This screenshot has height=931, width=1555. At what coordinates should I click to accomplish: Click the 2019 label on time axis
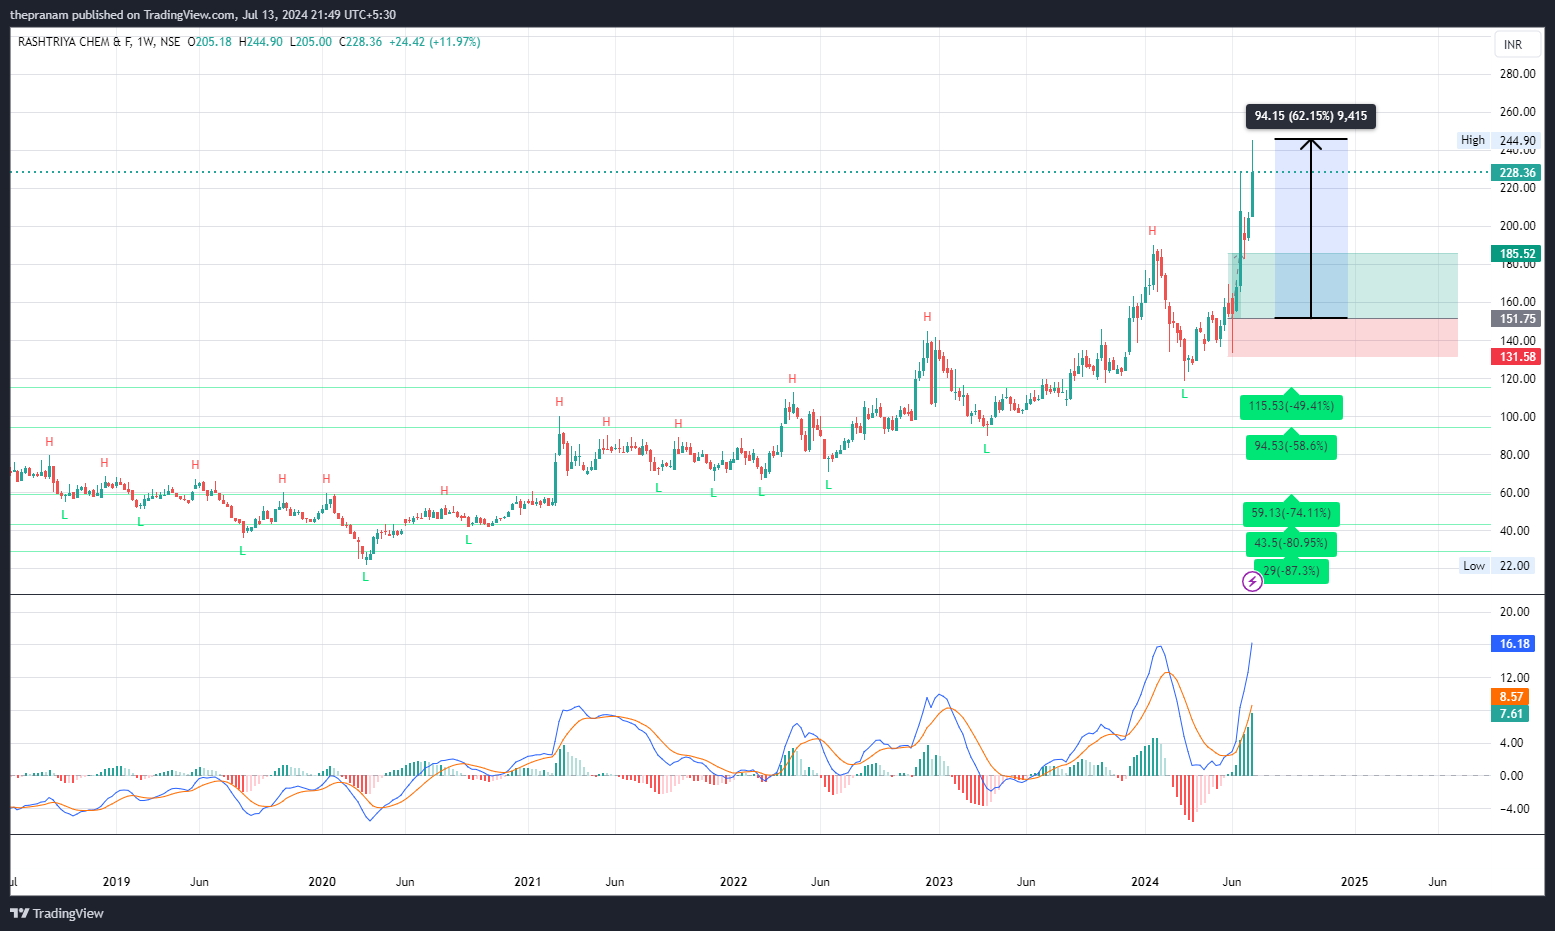(x=117, y=882)
